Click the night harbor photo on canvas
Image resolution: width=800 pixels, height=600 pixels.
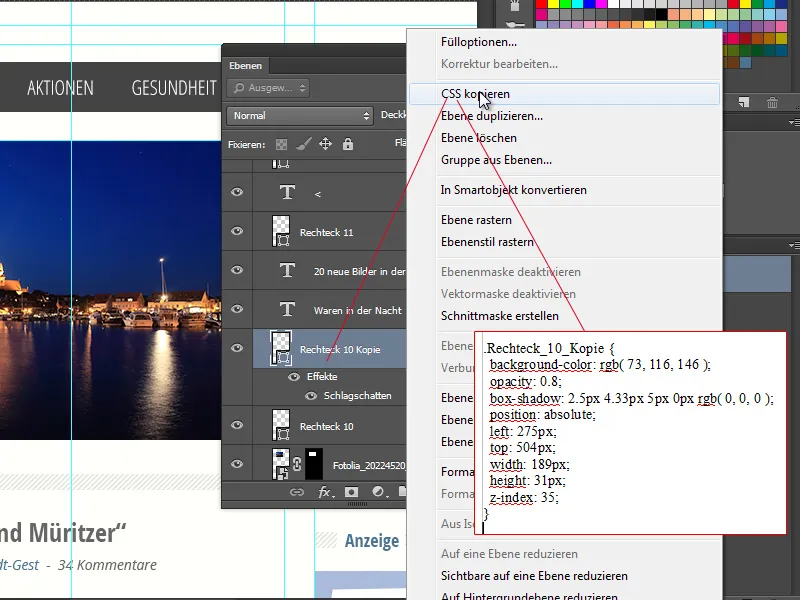(x=110, y=290)
